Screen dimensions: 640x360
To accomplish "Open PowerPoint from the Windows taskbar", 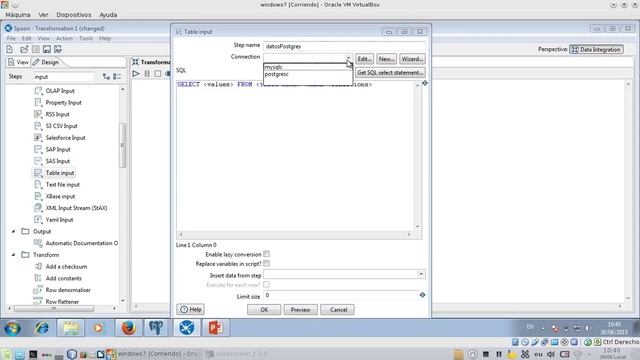I will 216,328.
